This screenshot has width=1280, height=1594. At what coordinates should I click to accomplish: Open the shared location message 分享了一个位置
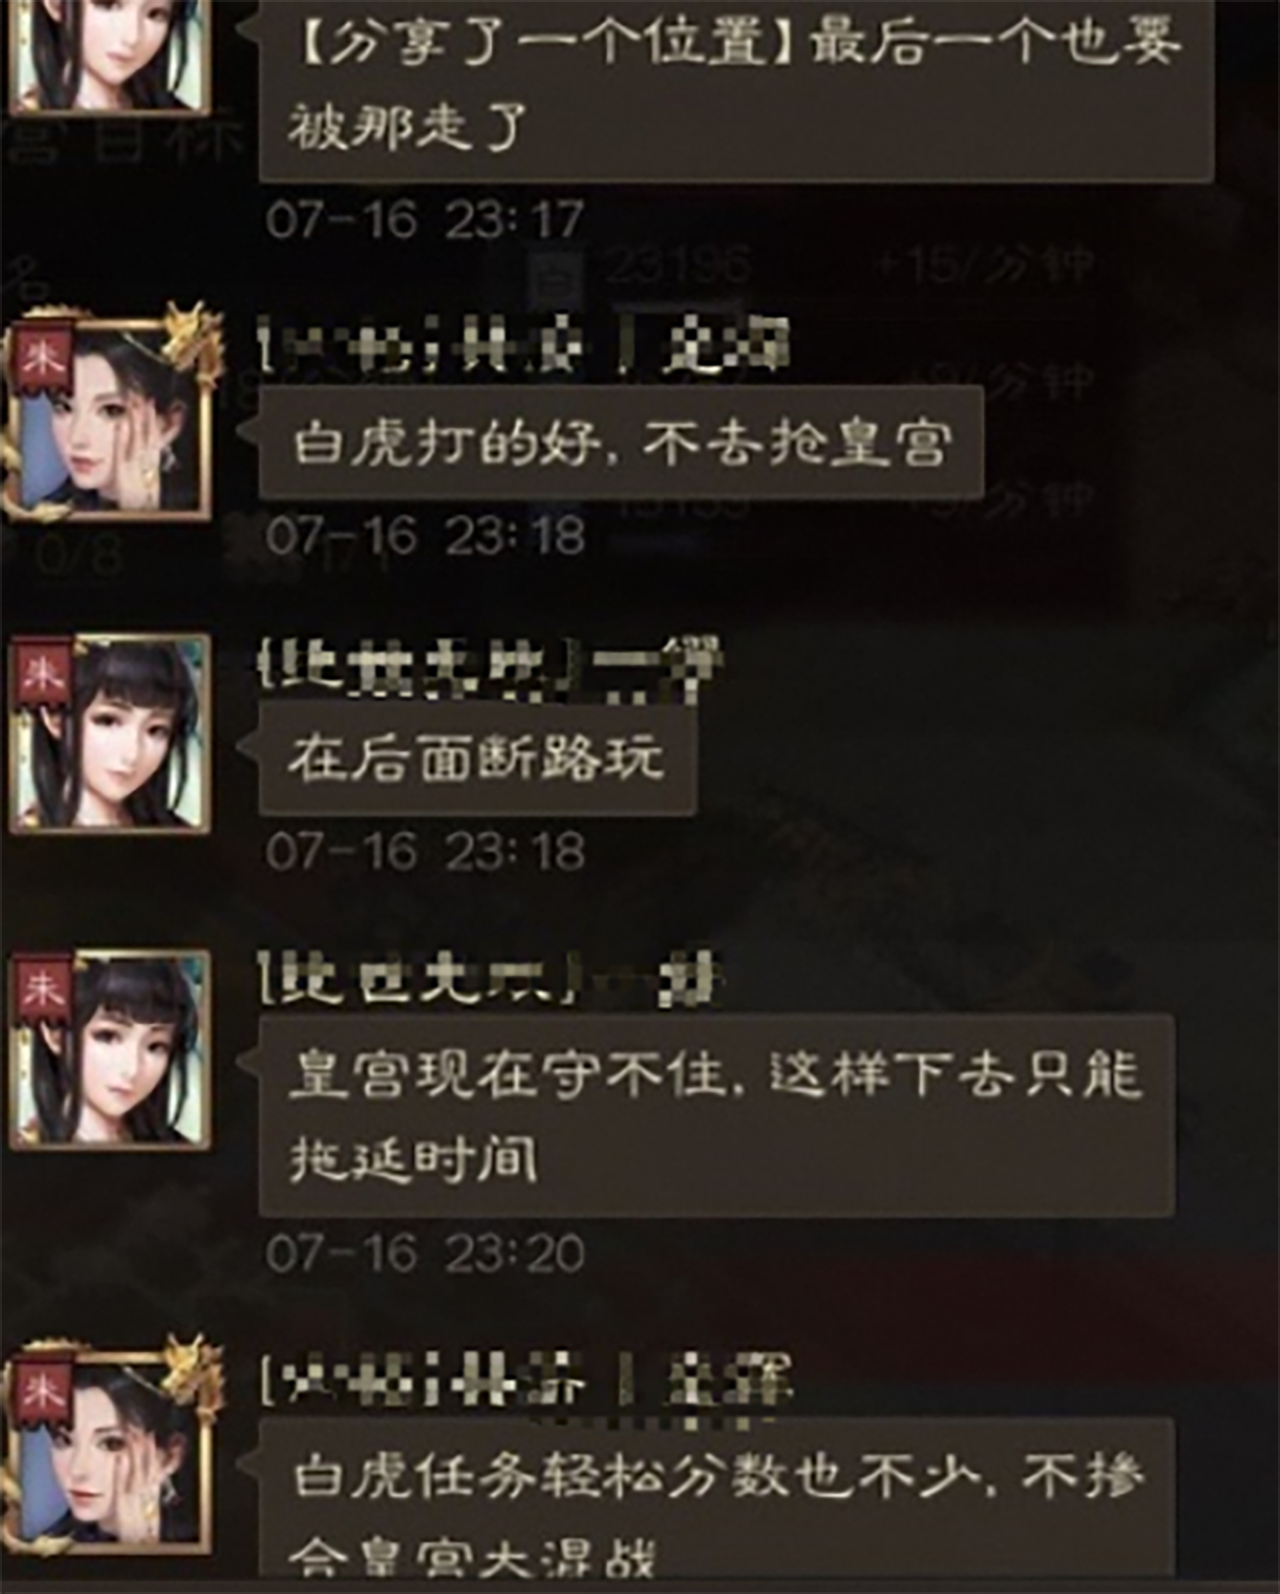point(736,88)
